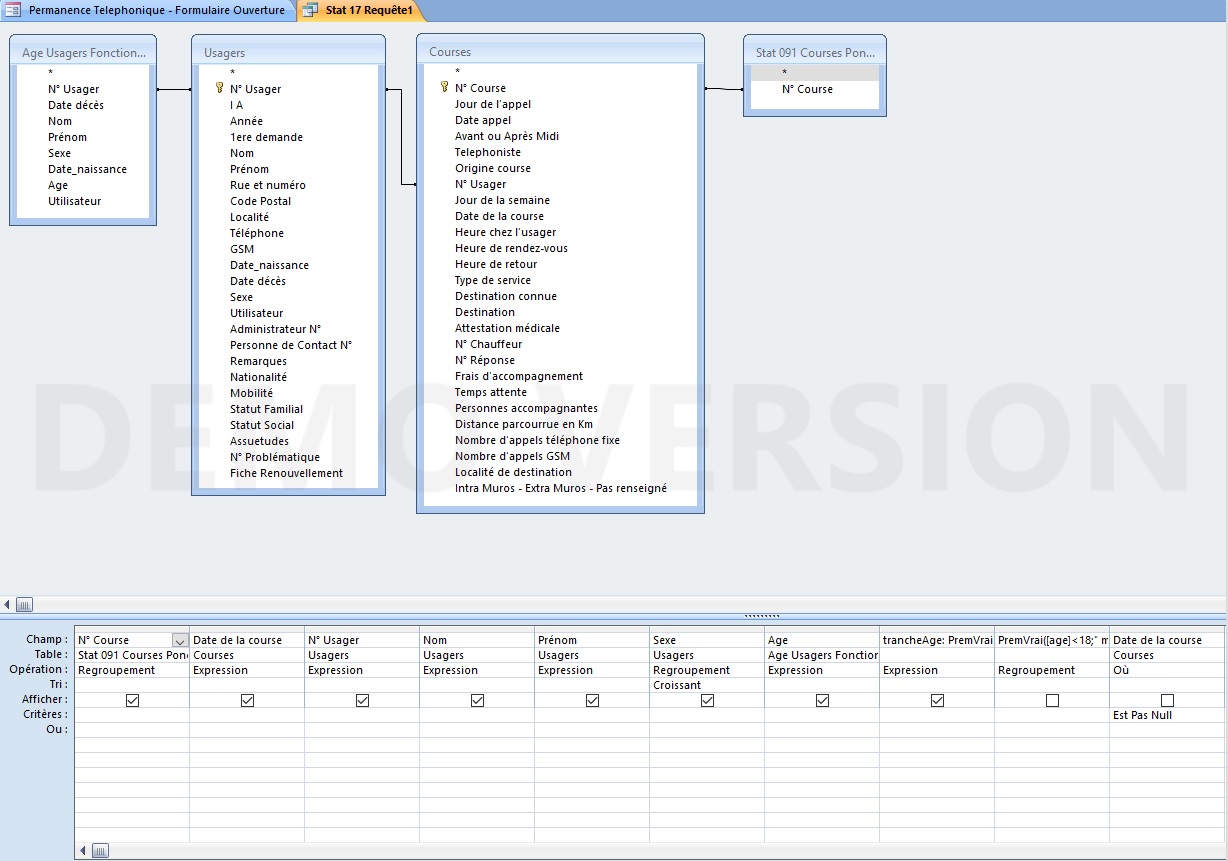Select Frais d'accompagnement in Courses table

(519, 376)
